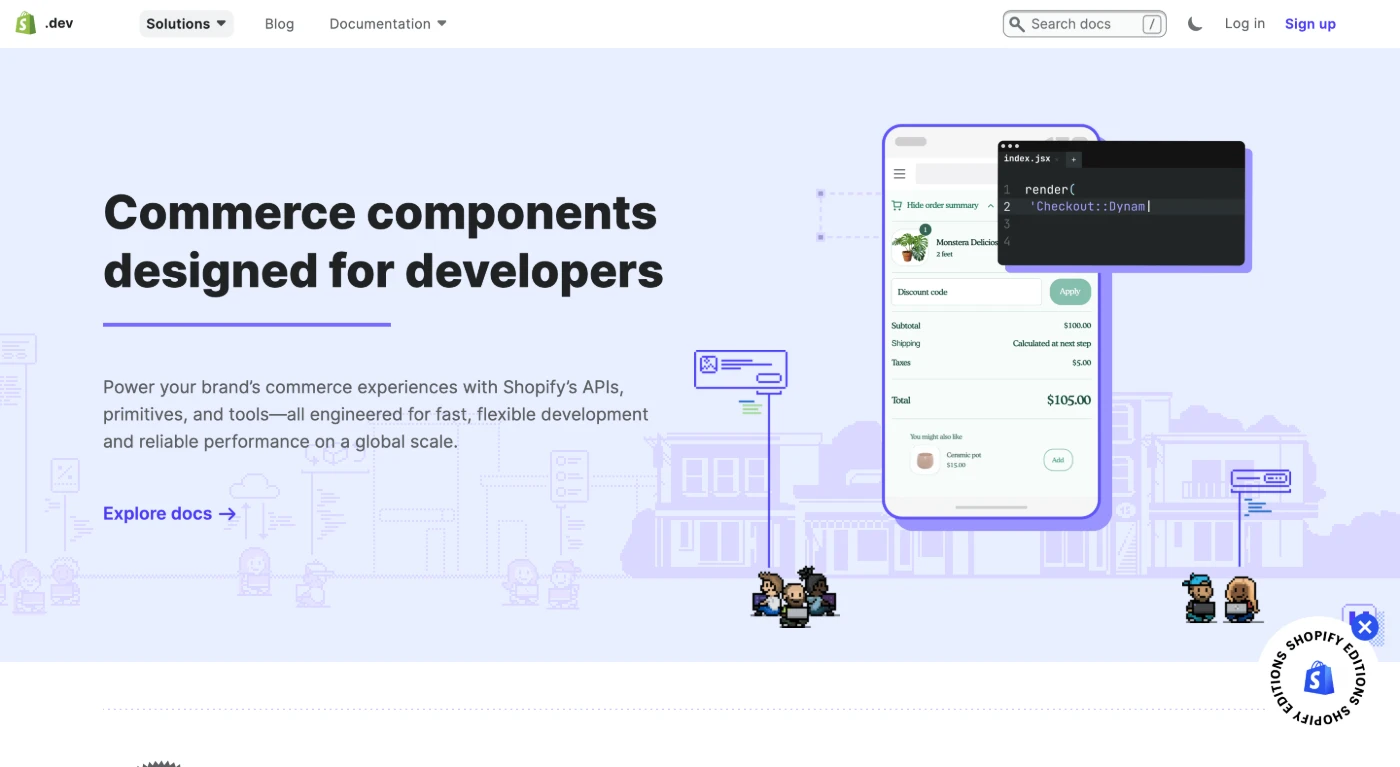Screen dimensions: 1400x767
Task: Toggle Hide order summary in checkout
Action: (943, 205)
